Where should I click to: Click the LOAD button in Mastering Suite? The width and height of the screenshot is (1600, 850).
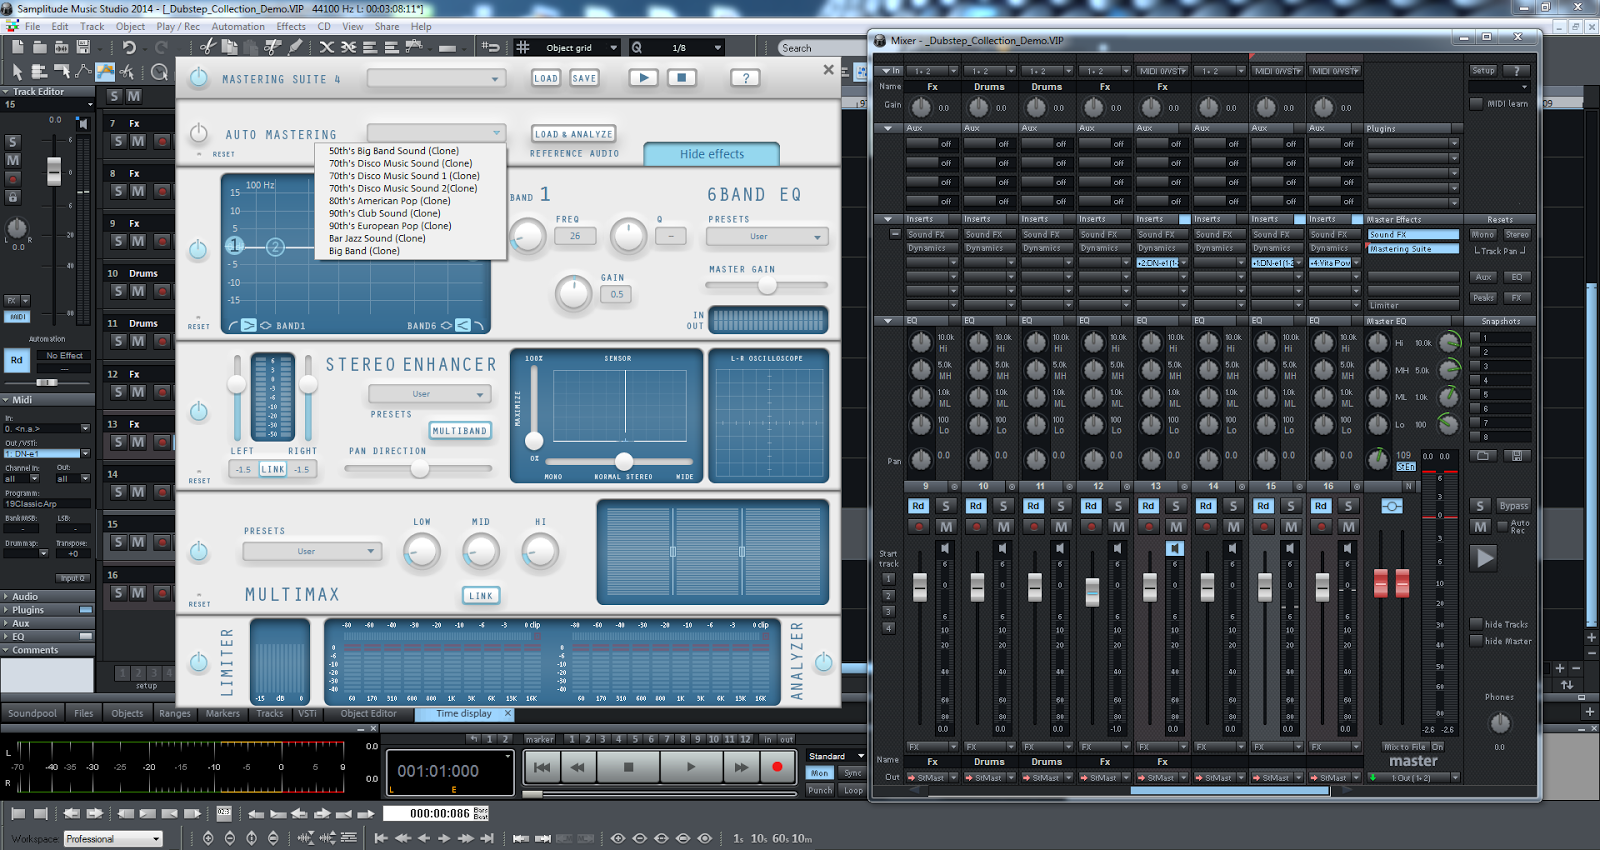(546, 78)
